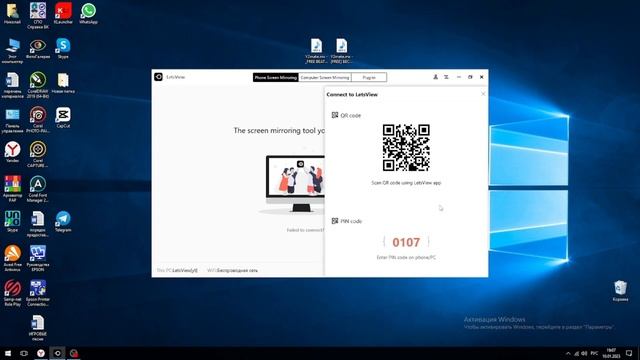Close the Connect to LetsView panel
Viewport: 640px width, 360px height.
point(483,94)
